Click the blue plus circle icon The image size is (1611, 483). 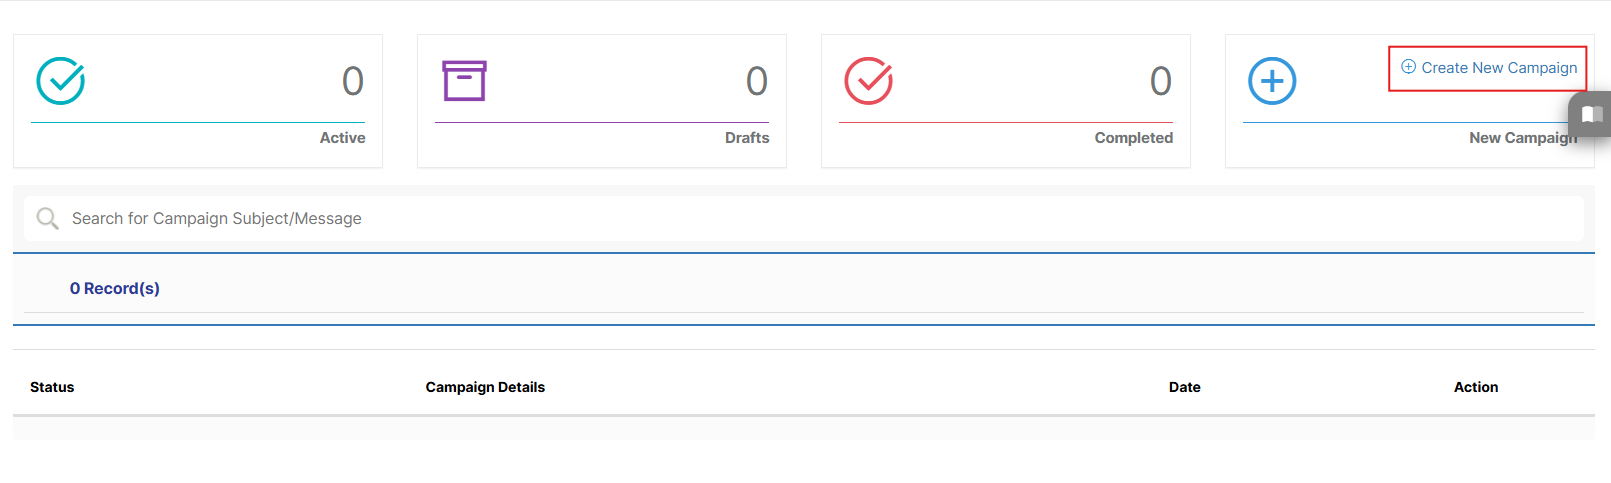click(1272, 81)
